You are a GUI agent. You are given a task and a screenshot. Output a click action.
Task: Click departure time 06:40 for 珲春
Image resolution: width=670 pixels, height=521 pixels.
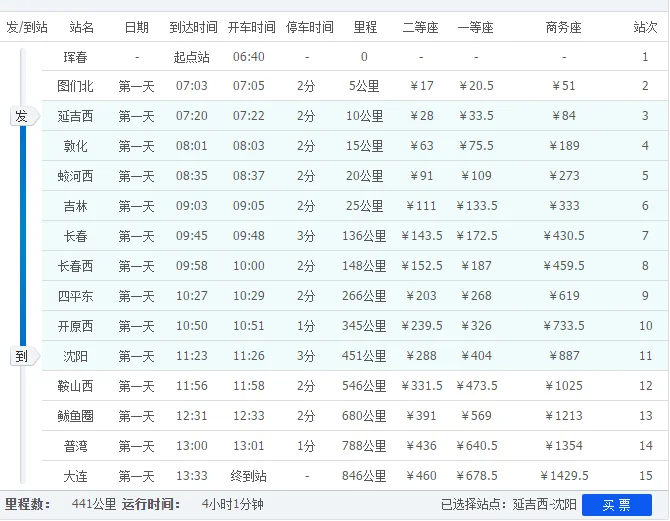pos(249,56)
